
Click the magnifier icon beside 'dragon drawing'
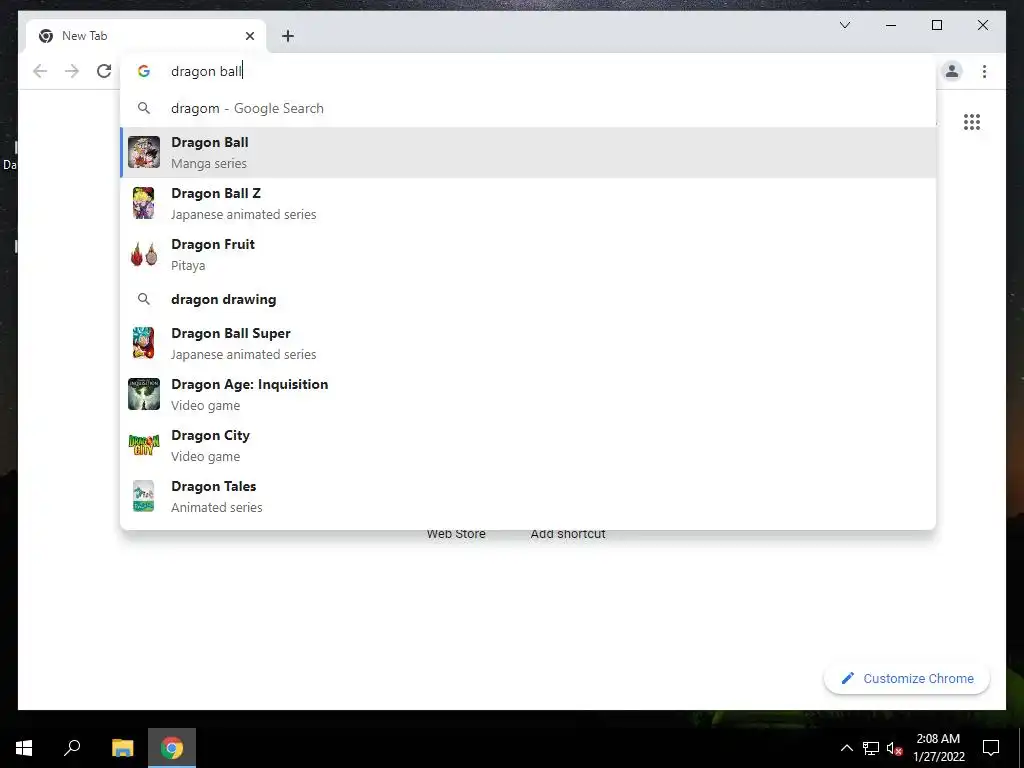pos(144,299)
